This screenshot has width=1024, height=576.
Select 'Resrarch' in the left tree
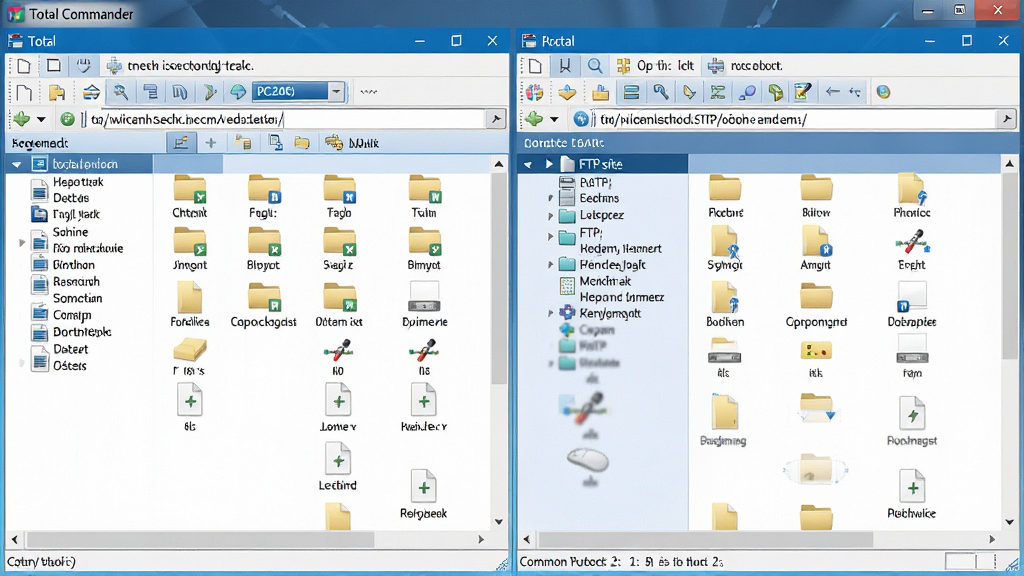(76, 281)
